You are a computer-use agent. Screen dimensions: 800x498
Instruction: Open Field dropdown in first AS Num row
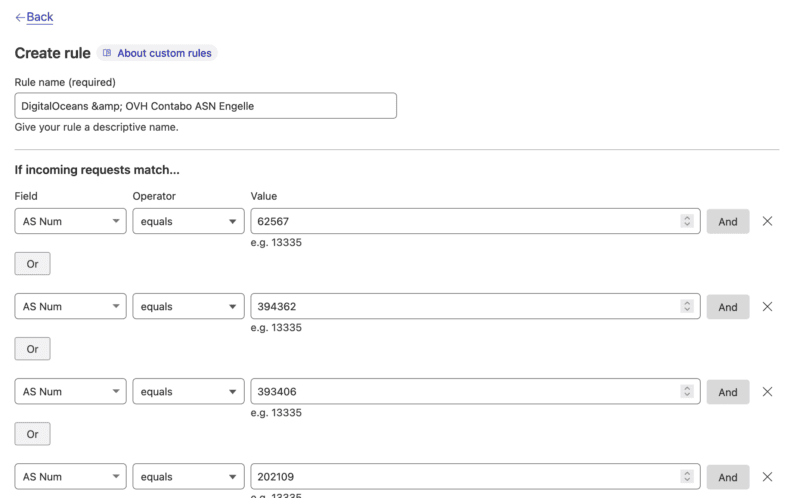70,221
